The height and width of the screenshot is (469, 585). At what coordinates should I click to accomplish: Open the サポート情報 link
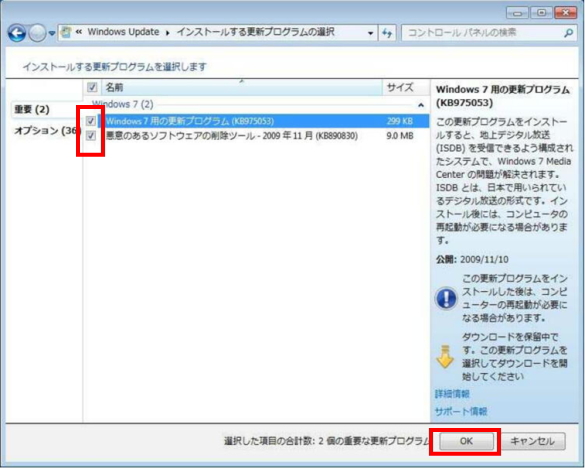coord(461,412)
